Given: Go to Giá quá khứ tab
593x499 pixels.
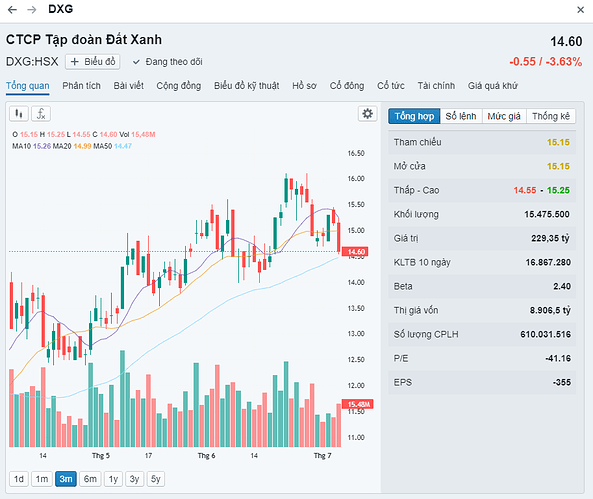Looking at the screenshot, I should point(492,86).
